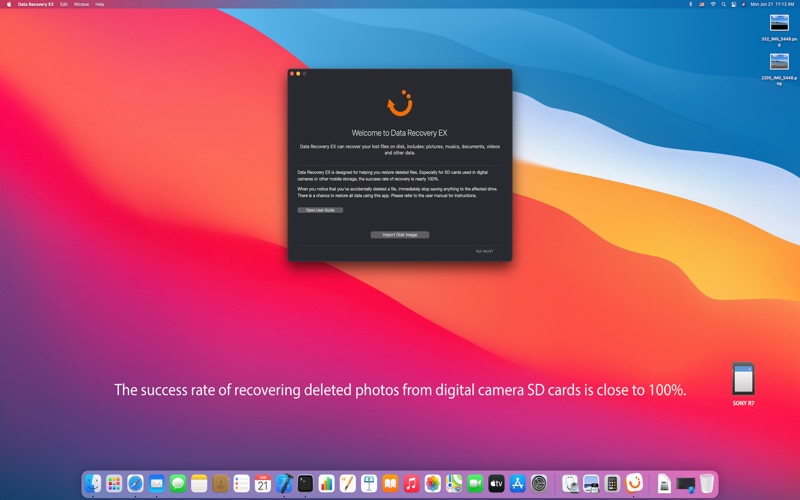Image resolution: width=800 pixels, height=500 pixels.
Task: Open Xcode from the Dock
Action: coord(284,483)
